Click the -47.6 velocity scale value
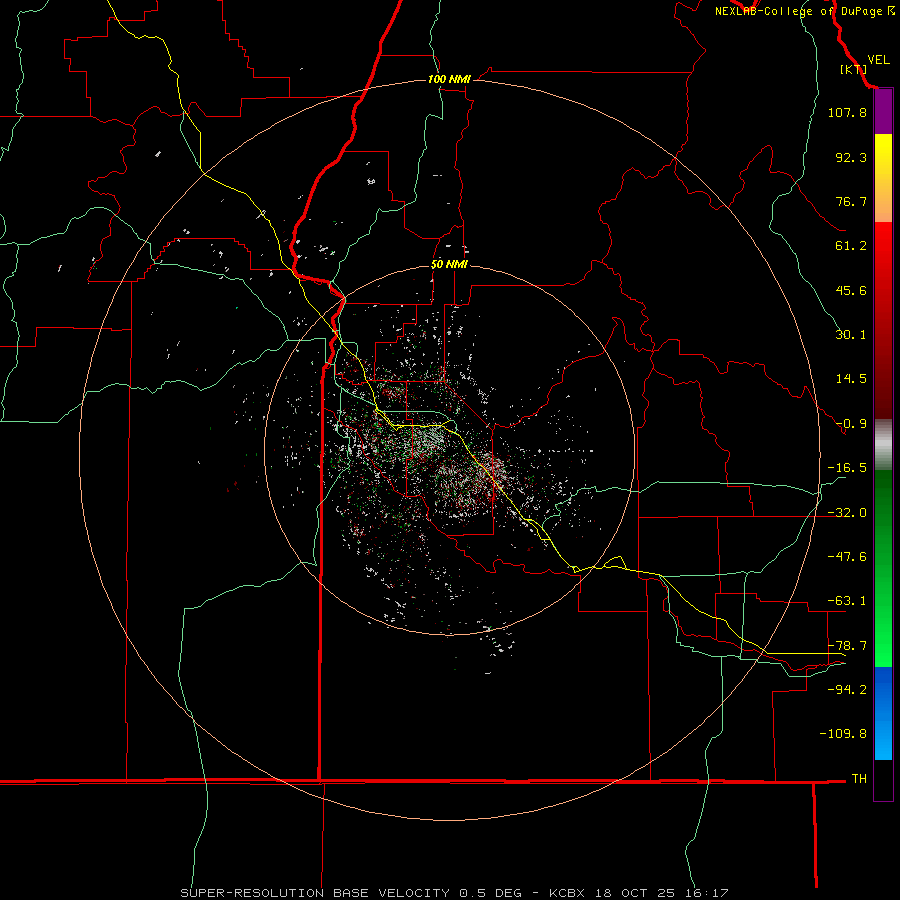Image resolution: width=900 pixels, height=900 pixels. pos(847,557)
